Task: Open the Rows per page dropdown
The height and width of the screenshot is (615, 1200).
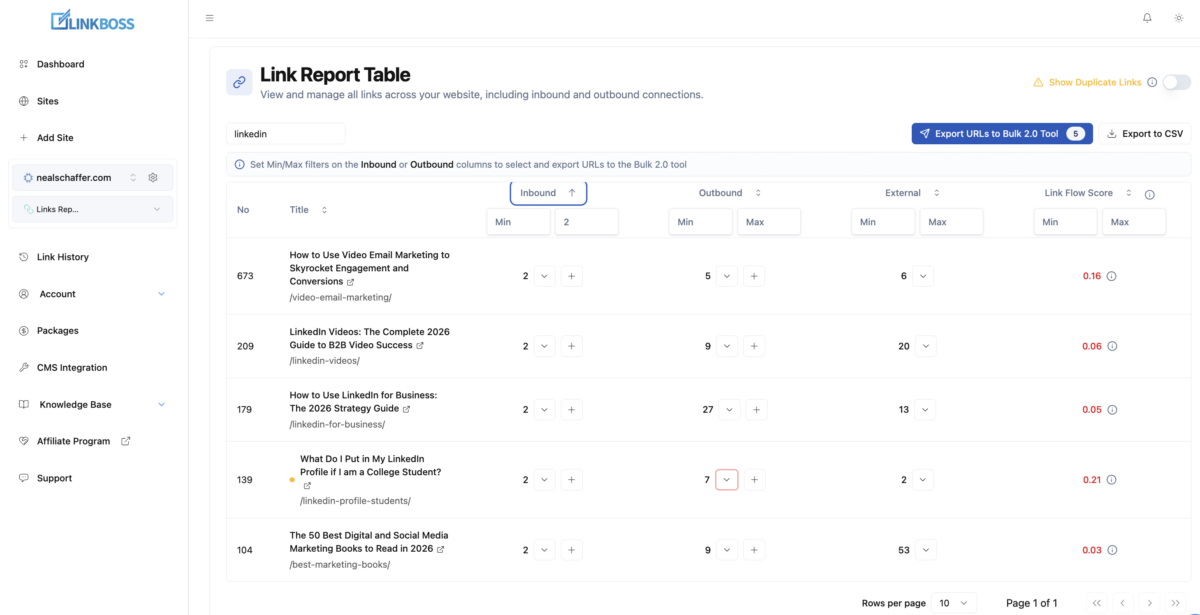Action: coord(953,603)
